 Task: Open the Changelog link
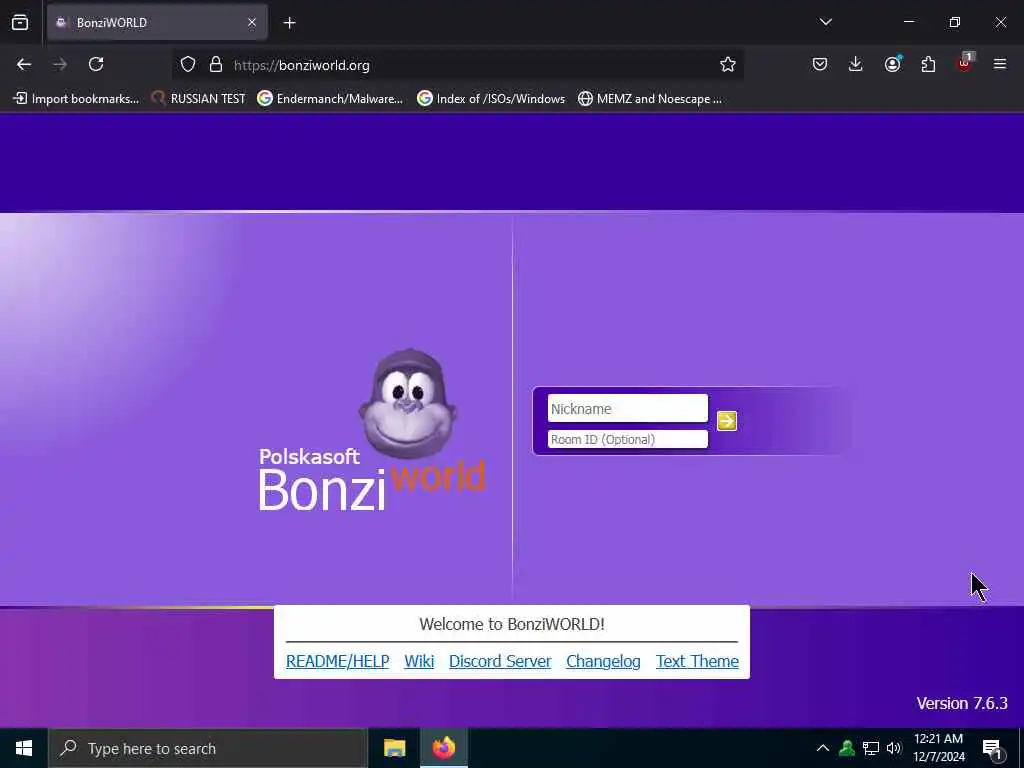(x=603, y=661)
